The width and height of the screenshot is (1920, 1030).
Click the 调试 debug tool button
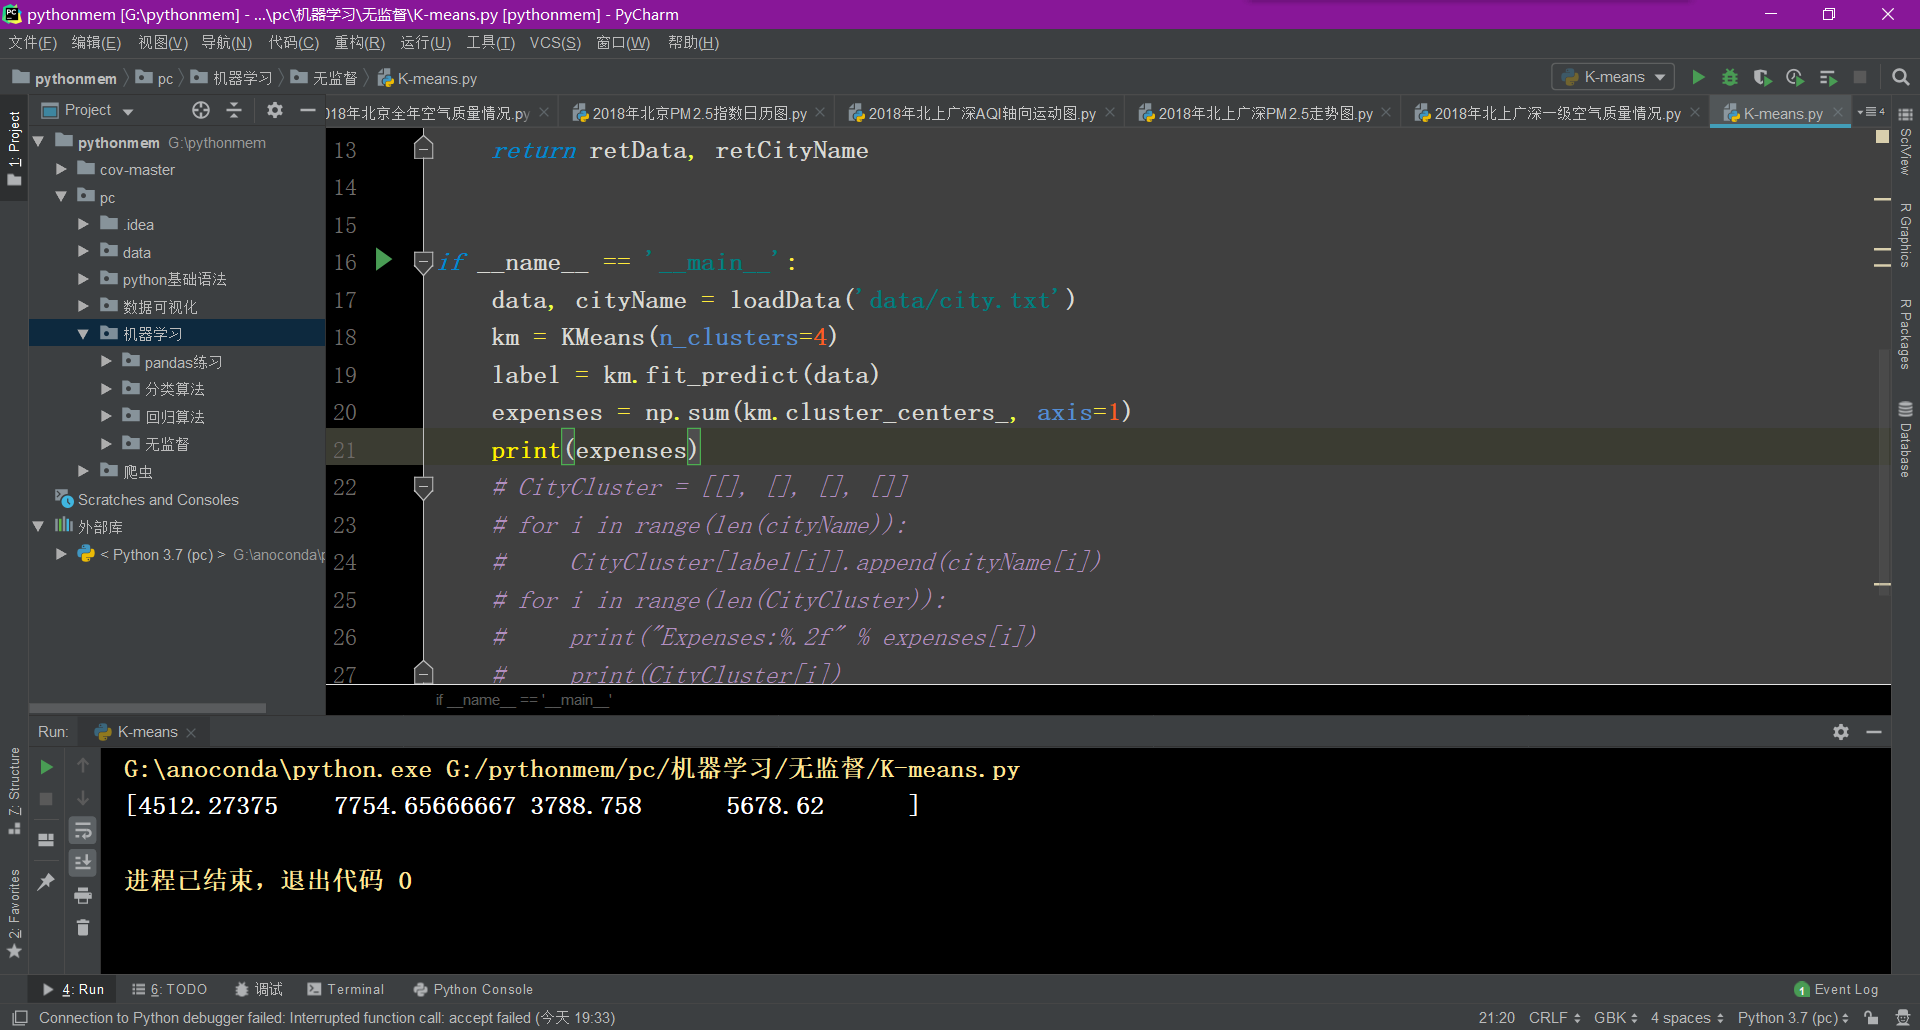coord(258,989)
